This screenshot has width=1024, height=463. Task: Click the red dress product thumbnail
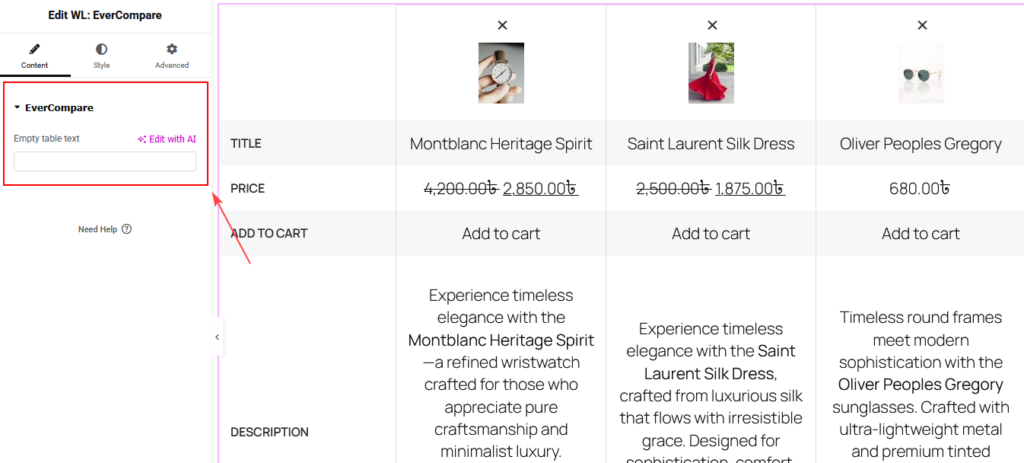tap(711, 73)
